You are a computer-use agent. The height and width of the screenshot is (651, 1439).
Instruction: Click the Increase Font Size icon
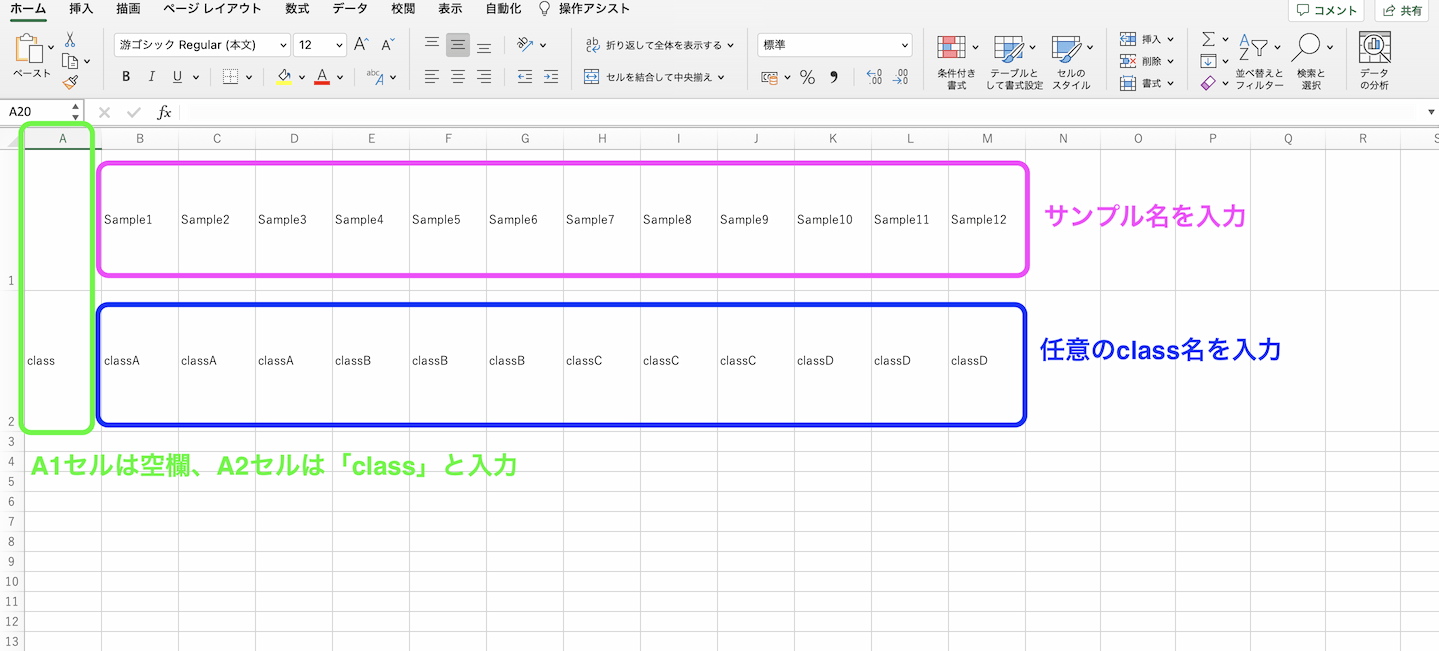point(361,45)
